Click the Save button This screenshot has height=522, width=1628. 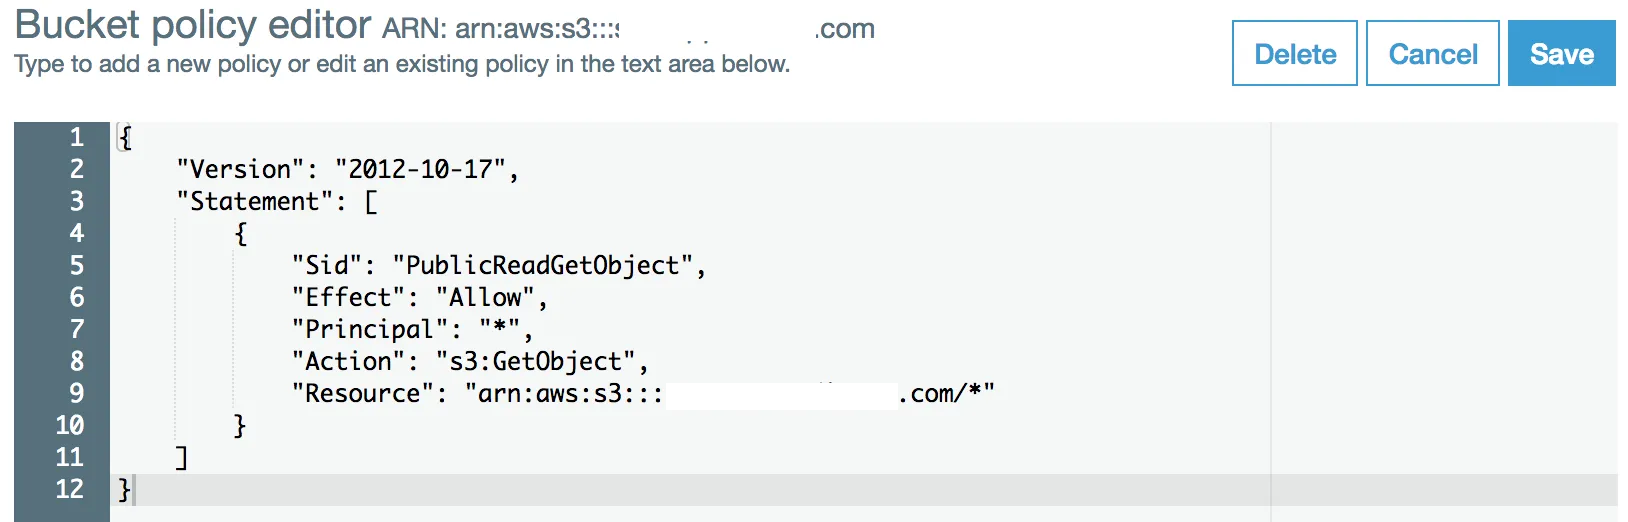tap(1561, 54)
